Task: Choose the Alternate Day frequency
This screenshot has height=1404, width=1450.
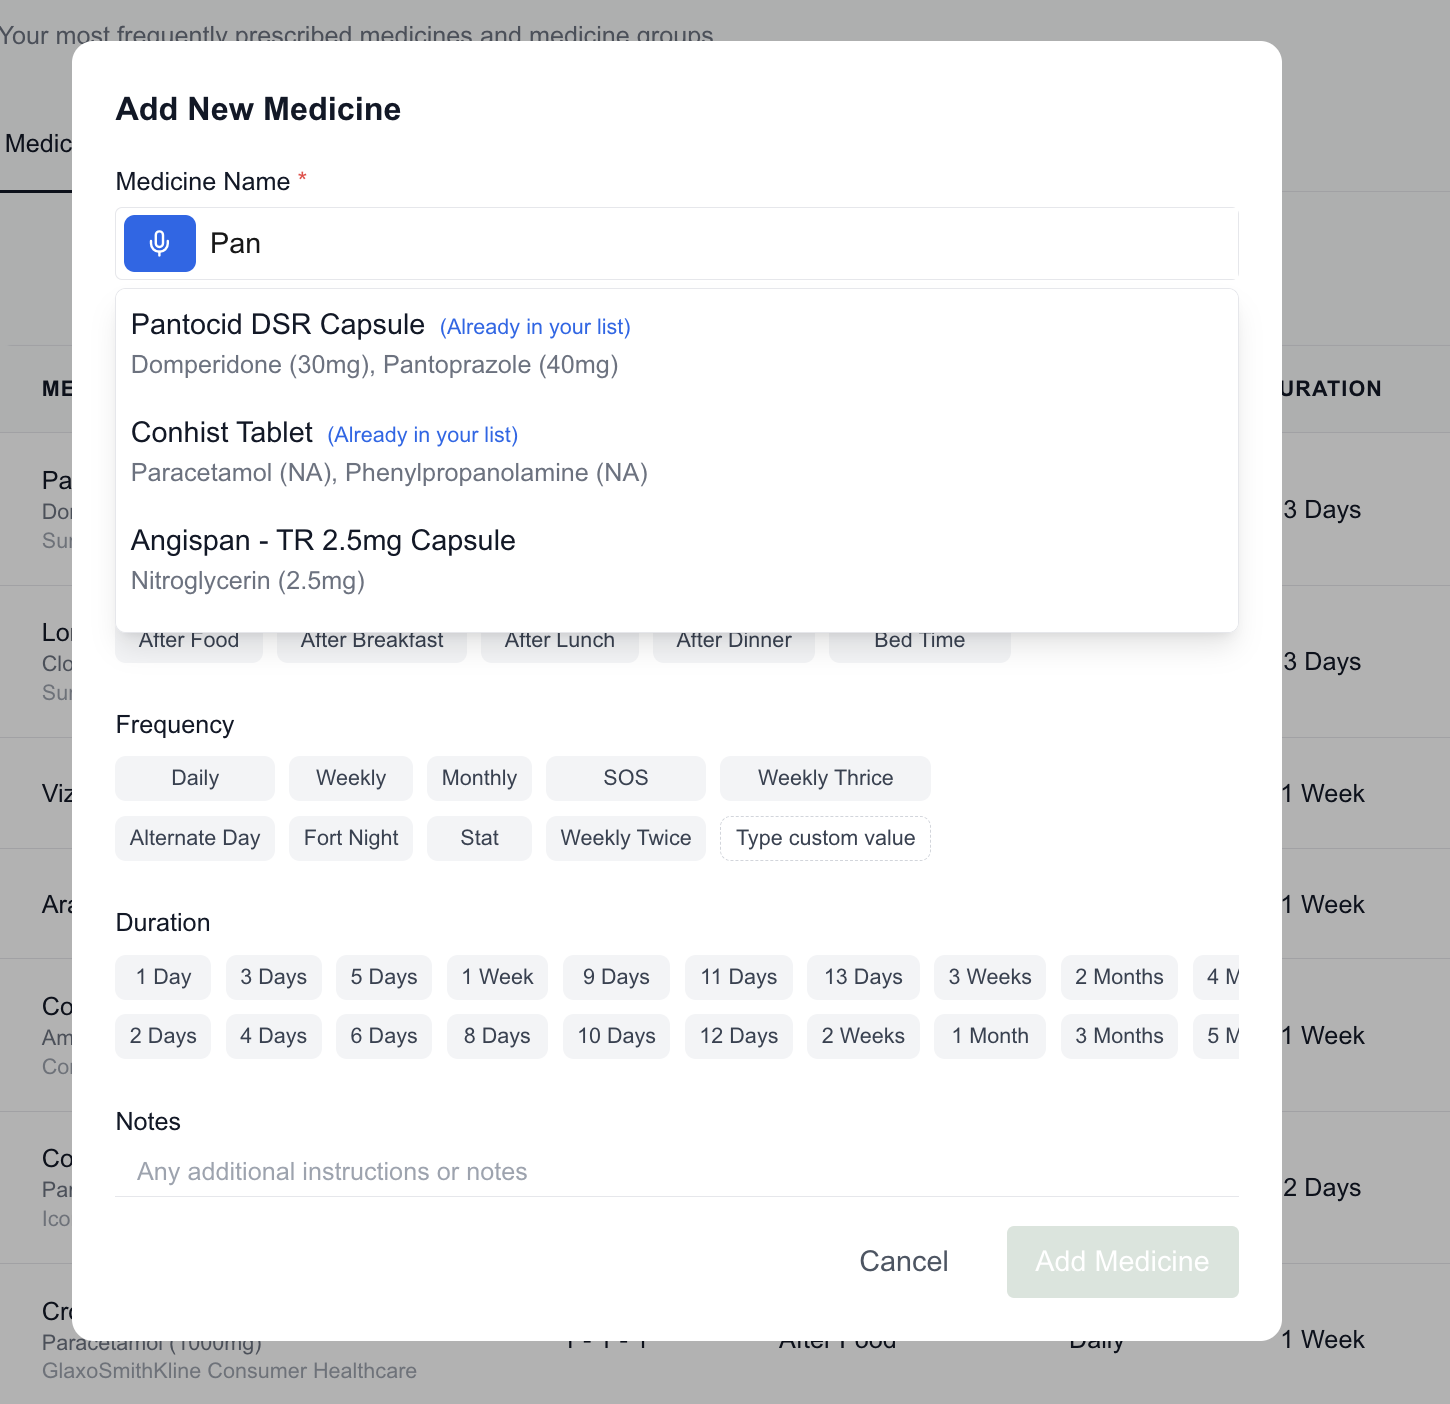Action: click(194, 838)
